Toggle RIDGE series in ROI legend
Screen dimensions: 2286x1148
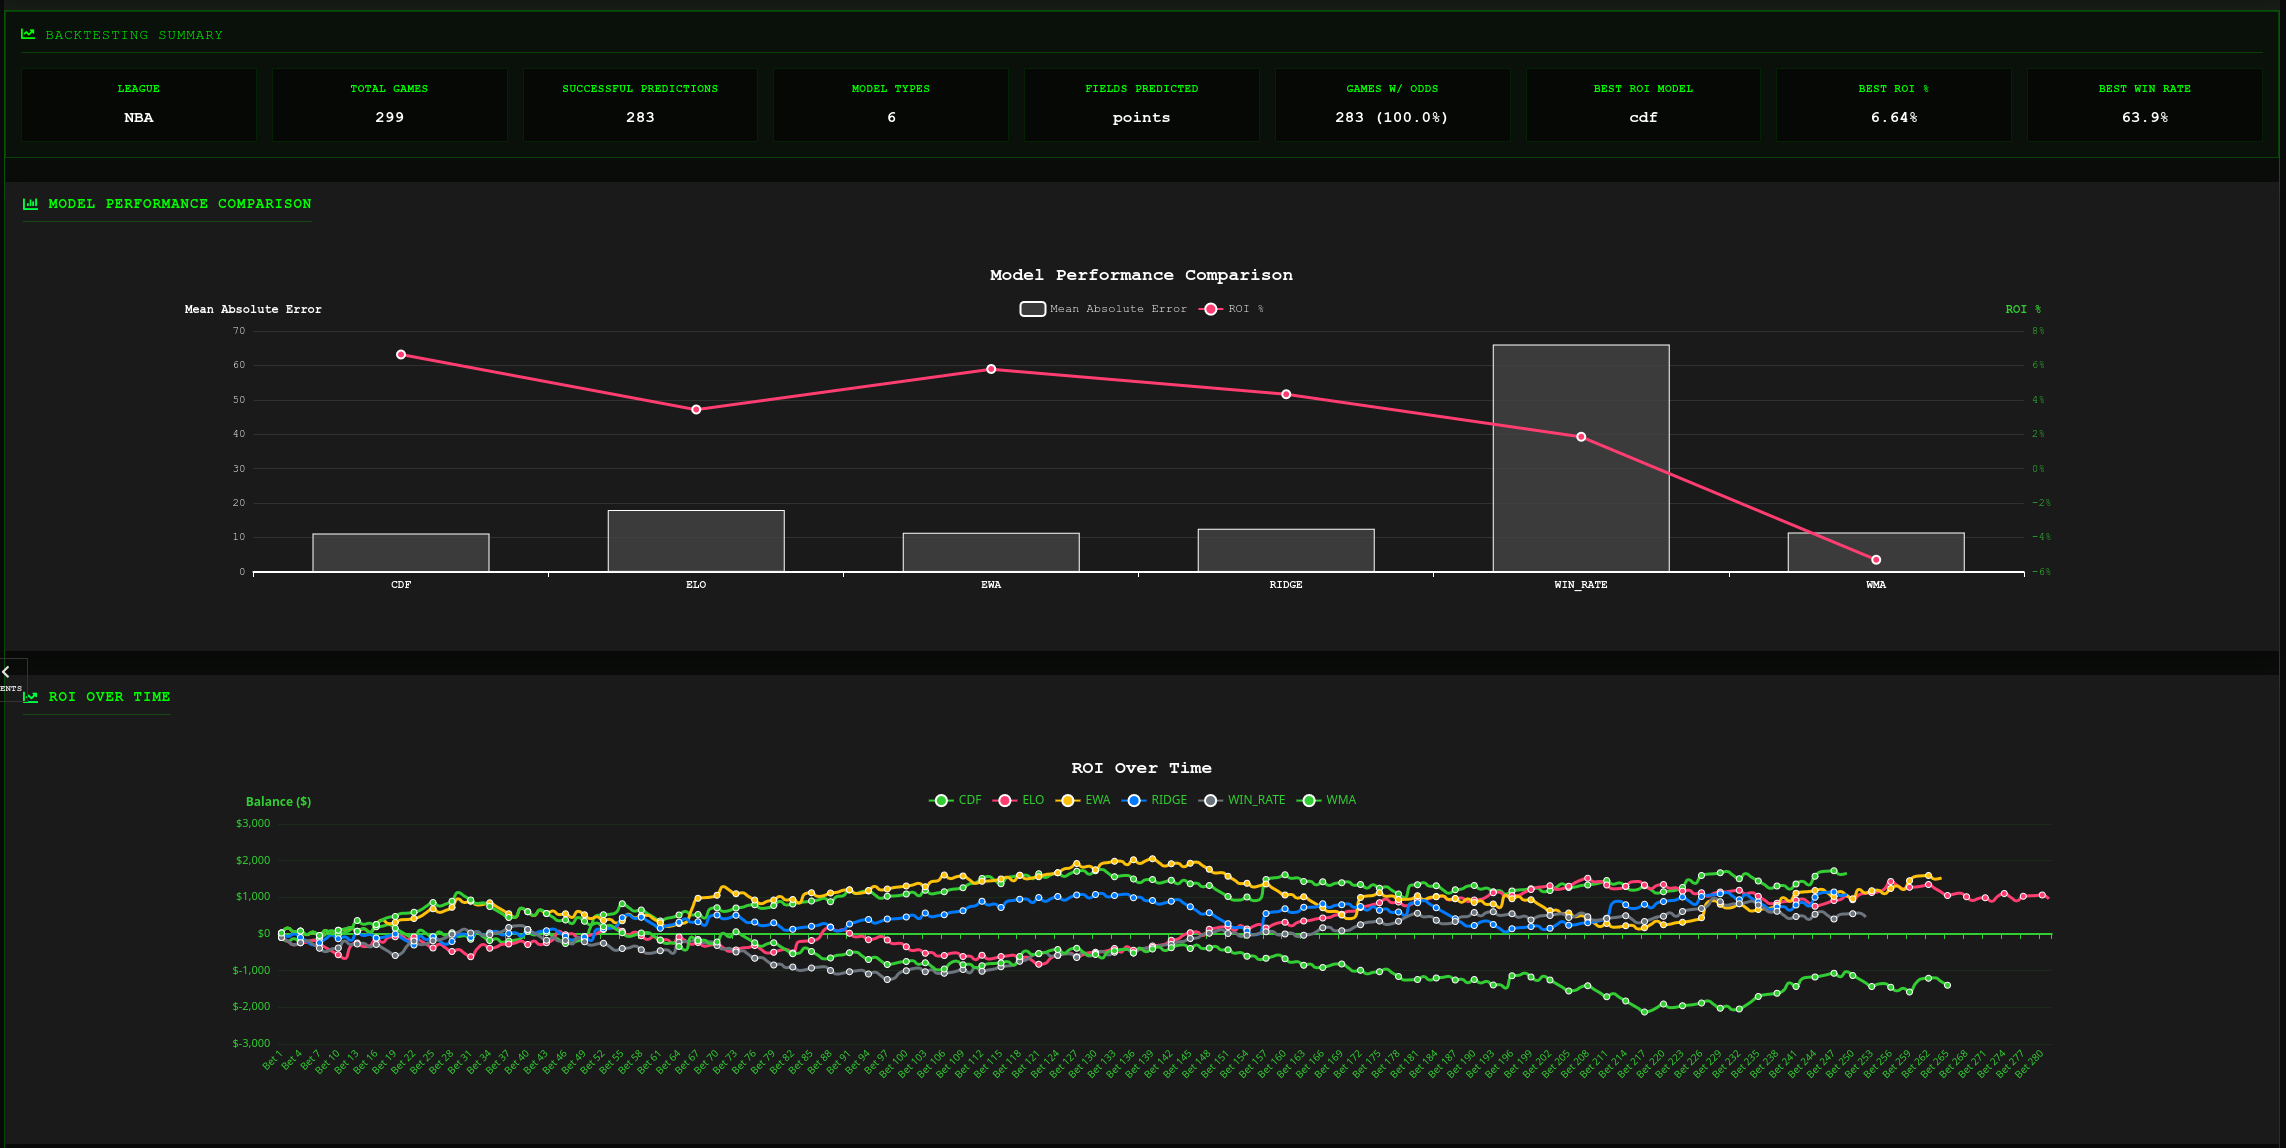tap(1155, 800)
